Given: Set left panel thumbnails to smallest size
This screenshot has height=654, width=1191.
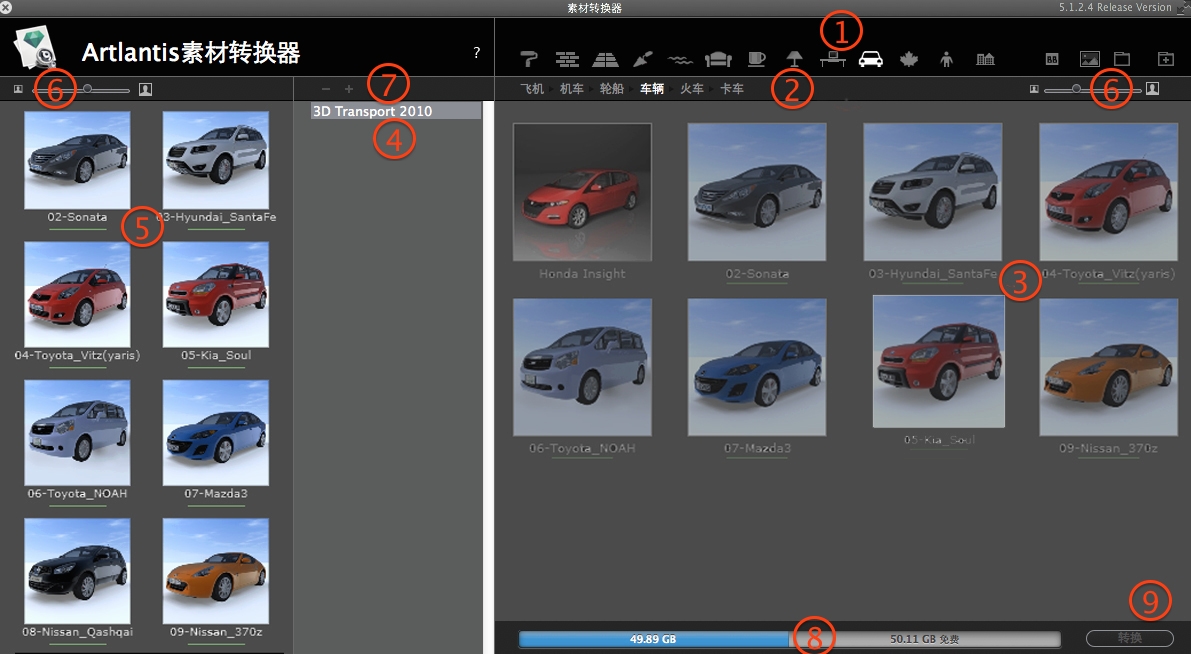Looking at the screenshot, I should coord(18,90).
